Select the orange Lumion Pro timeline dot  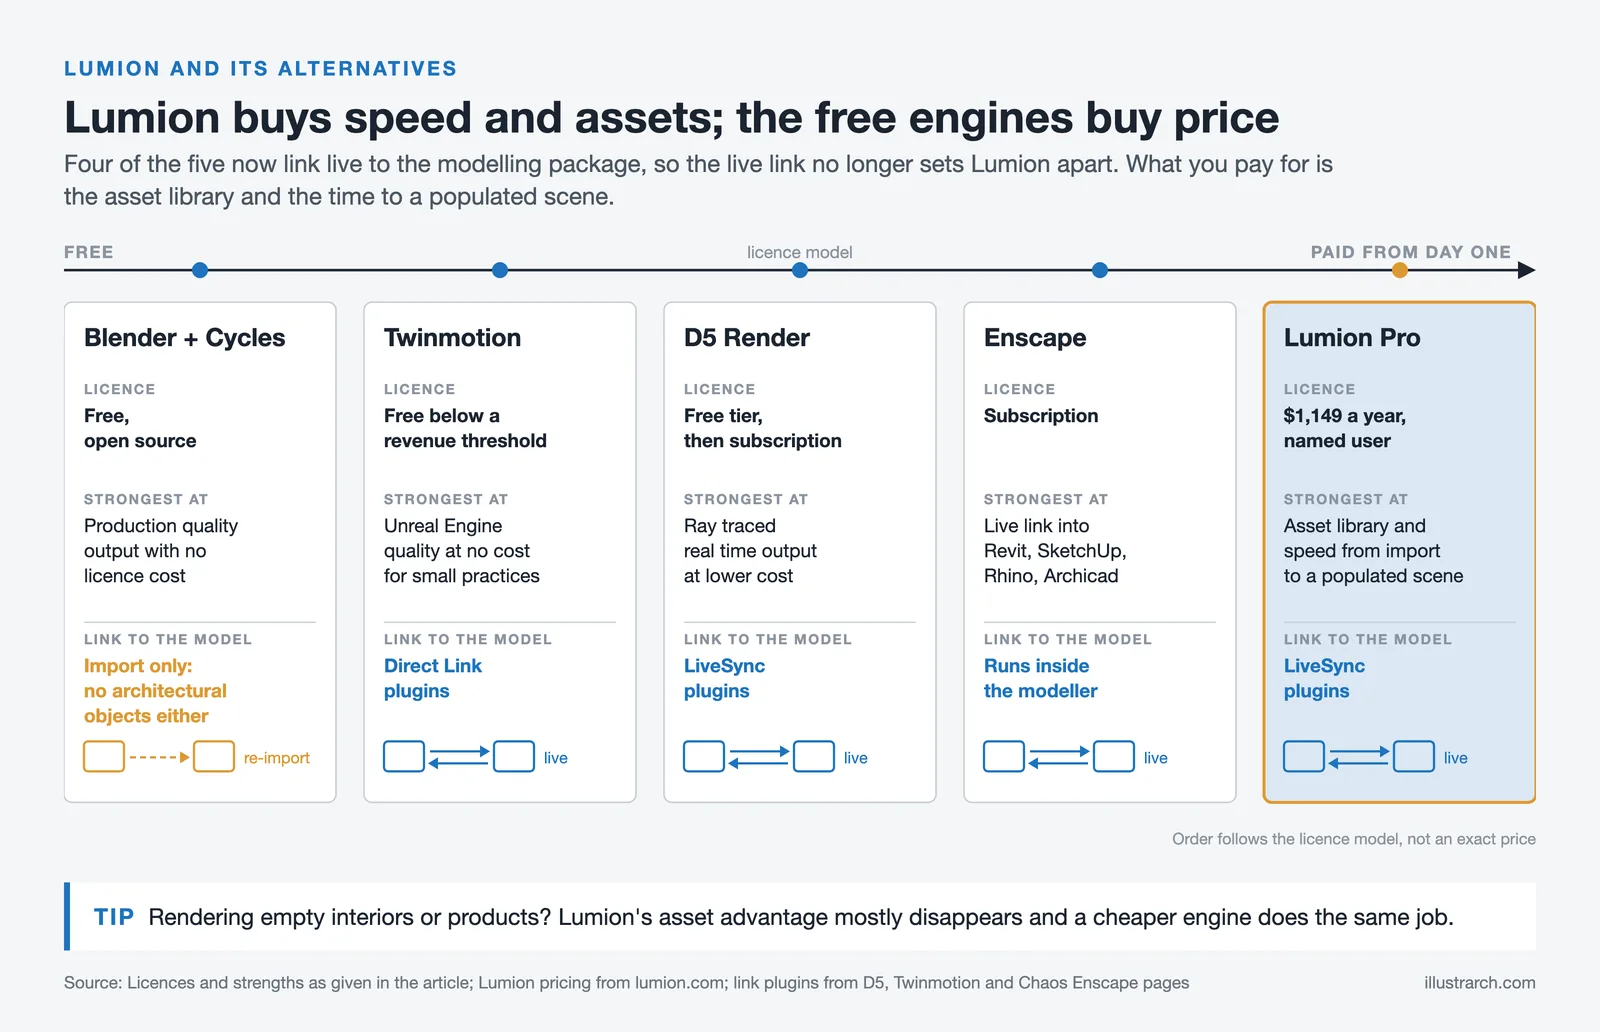[x=1400, y=270]
